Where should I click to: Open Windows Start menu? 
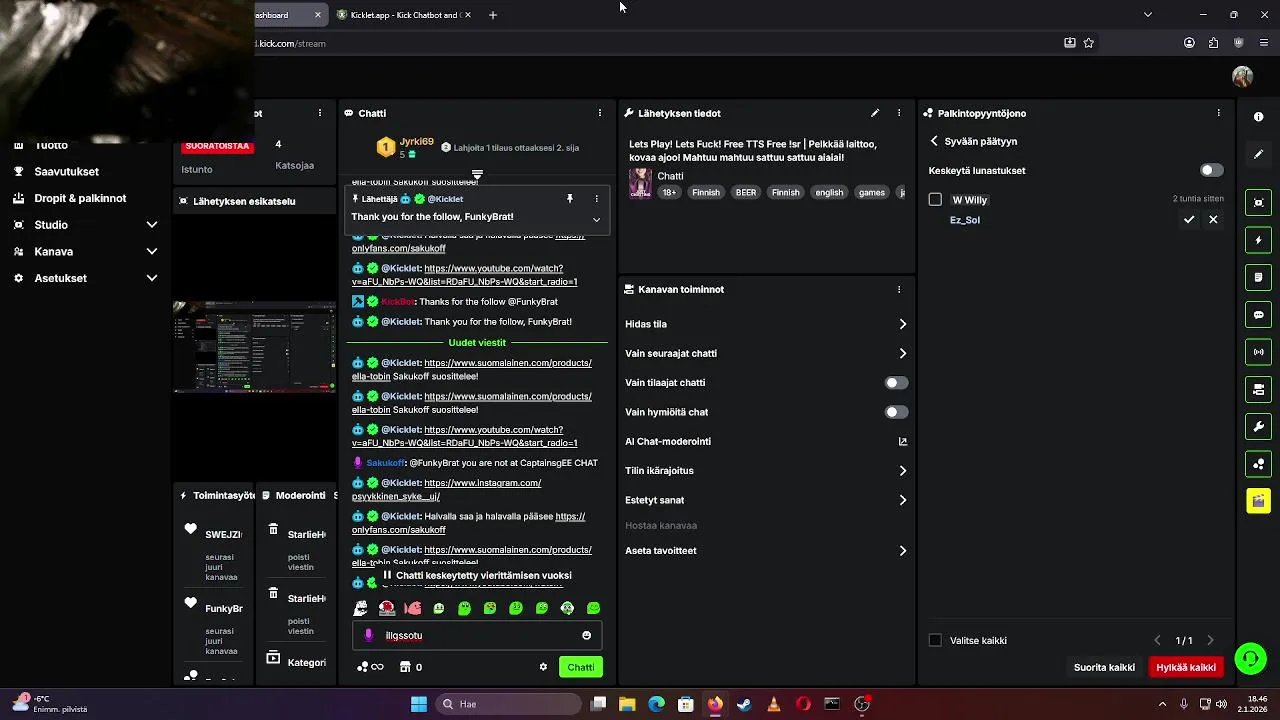click(x=419, y=704)
